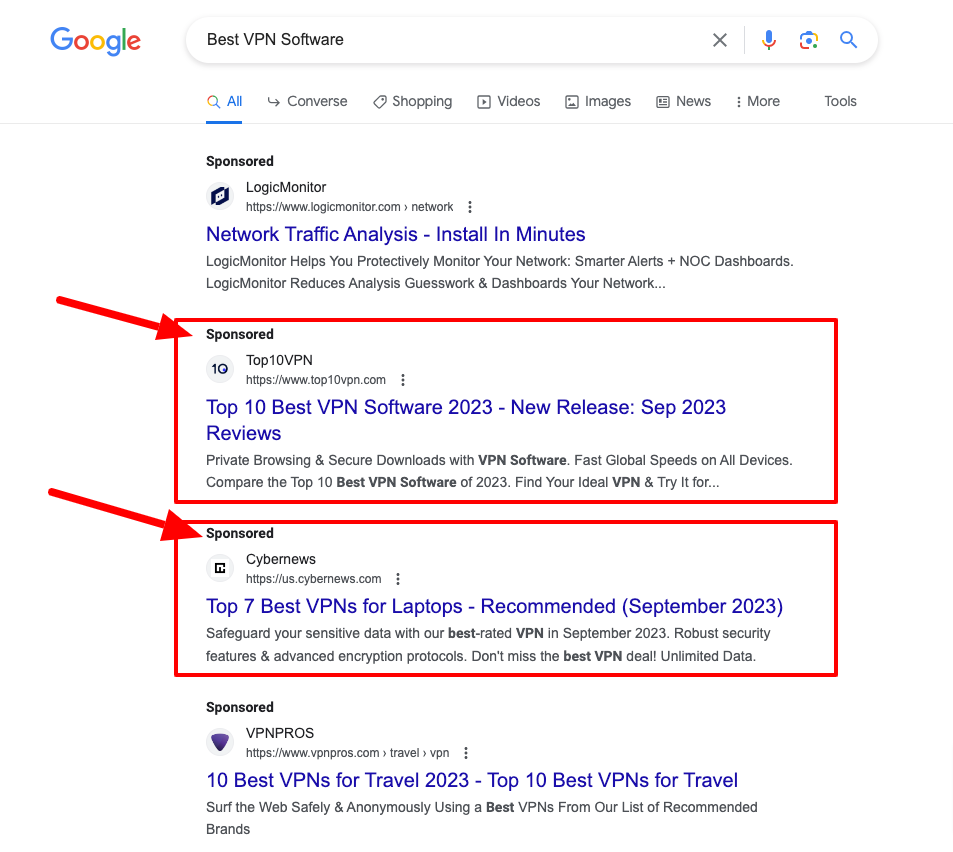Open the three-dot menu next to vpnpros.com URL

[466, 753]
